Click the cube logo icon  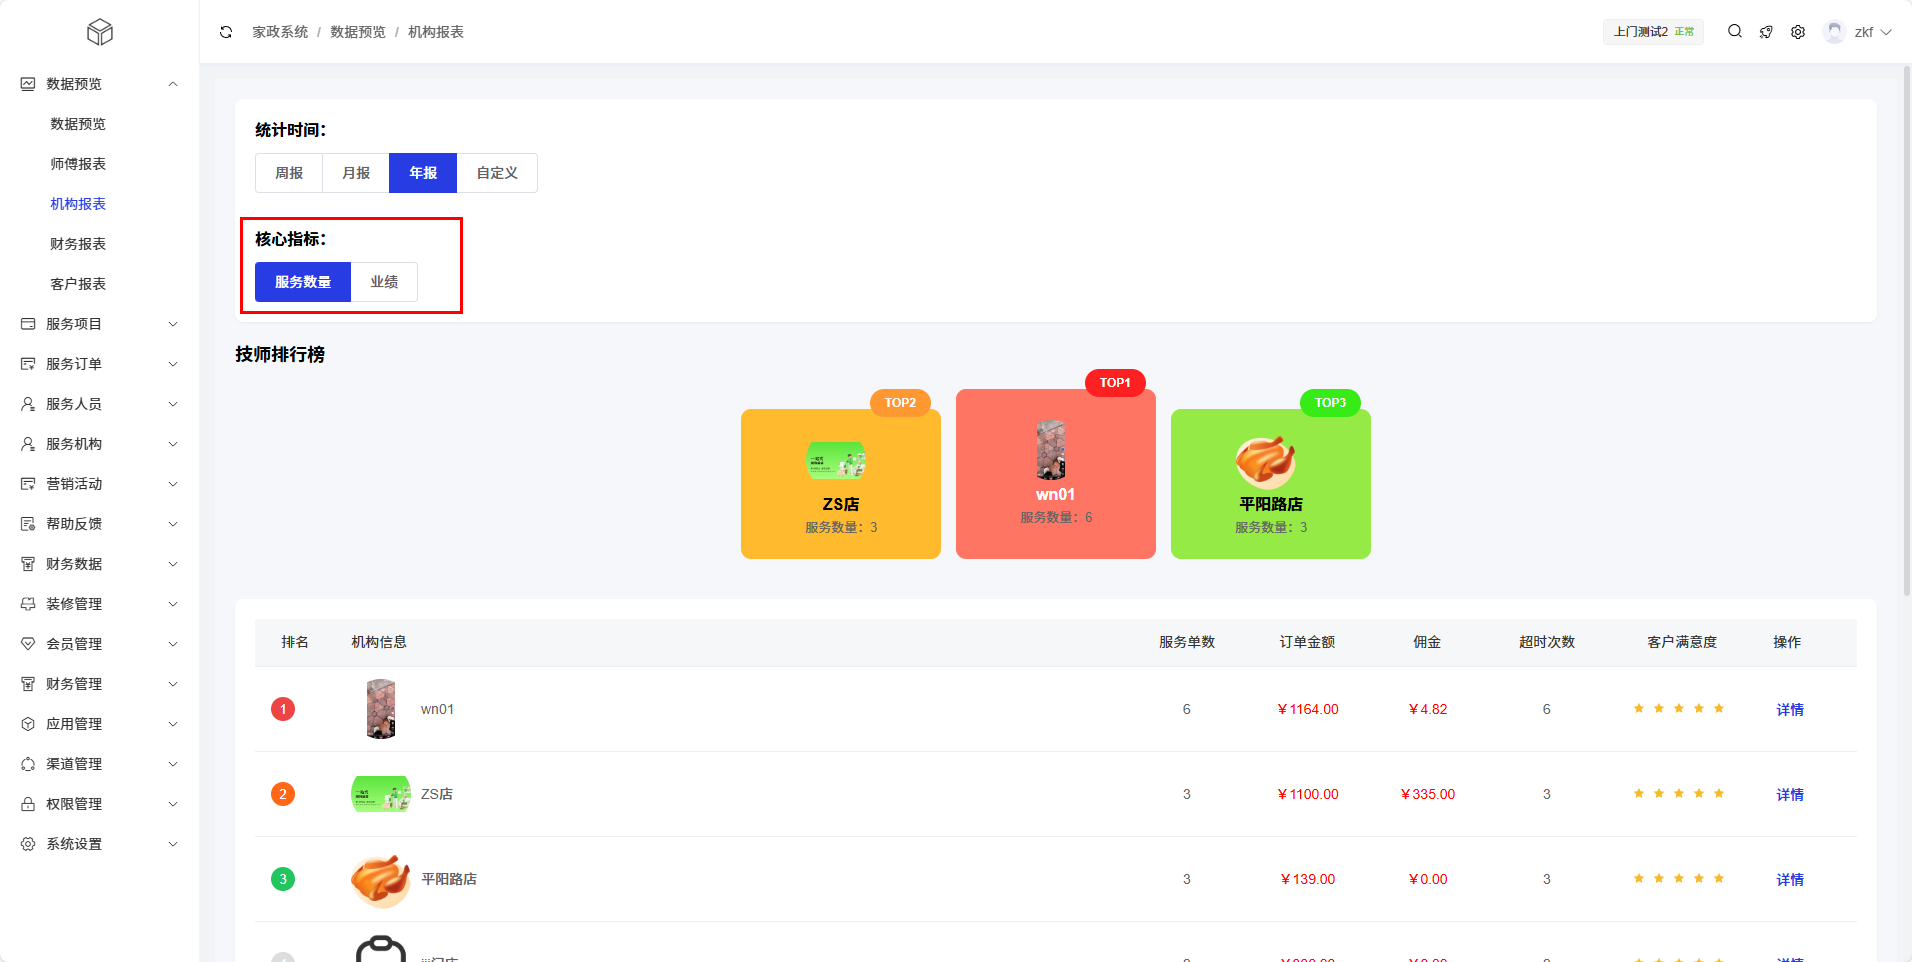click(x=100, y=32)
